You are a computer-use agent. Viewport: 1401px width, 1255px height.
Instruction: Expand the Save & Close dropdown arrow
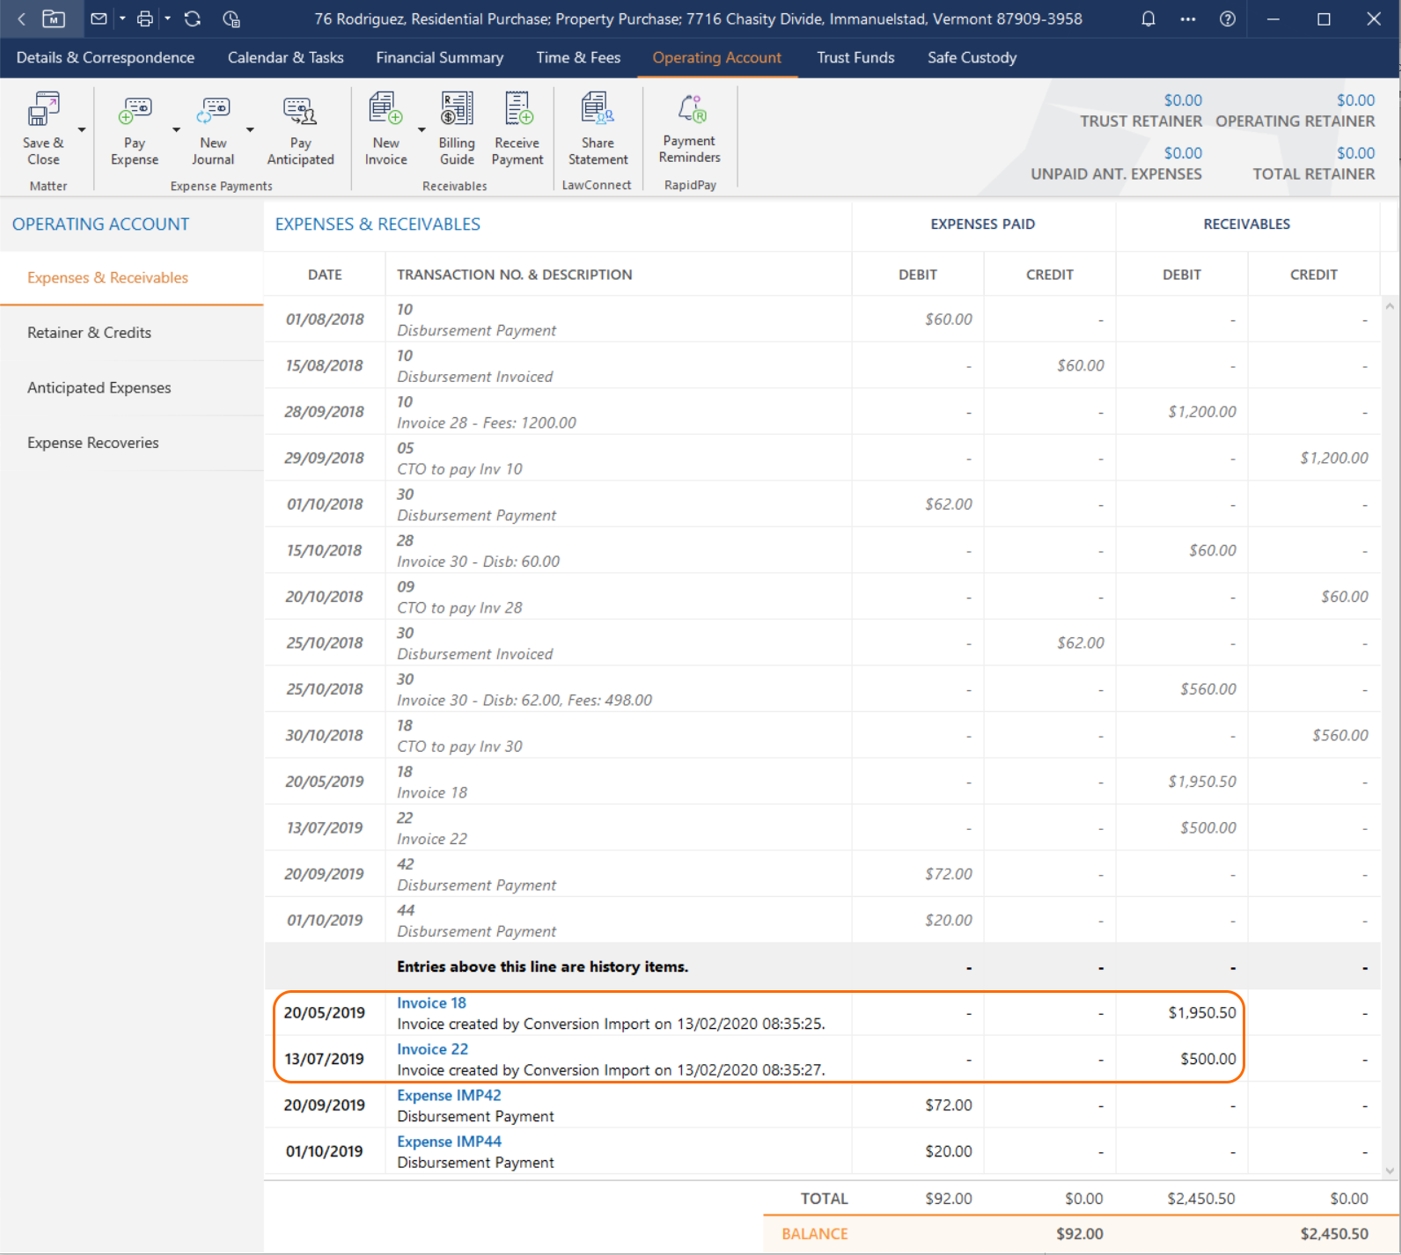pyautogui.click(x=82, y=130)
